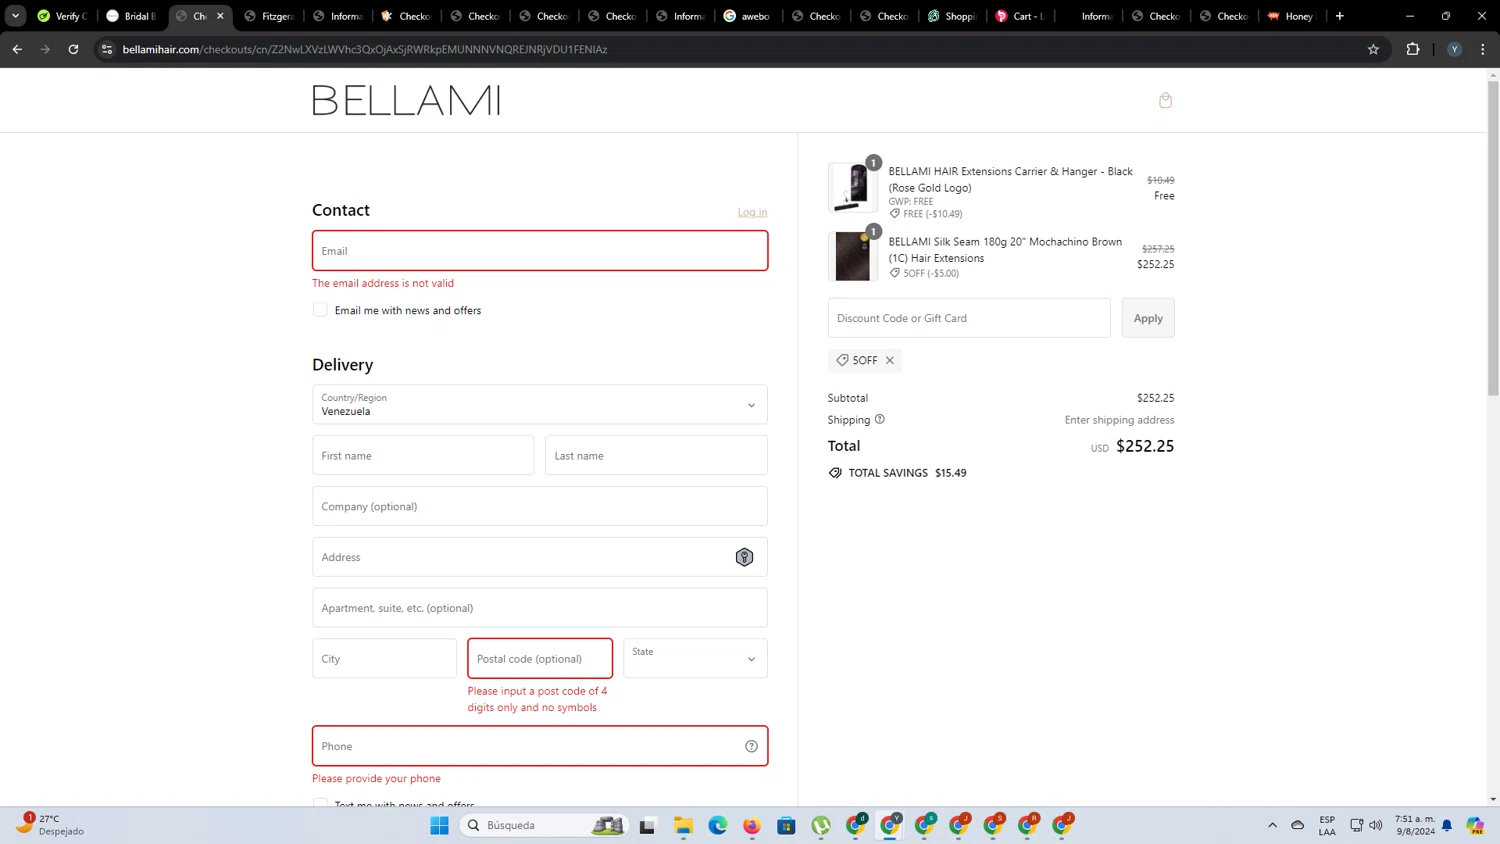Click the ESP LAA language indicator
Screen dimensions: 1500x844
pos(1327,825)
